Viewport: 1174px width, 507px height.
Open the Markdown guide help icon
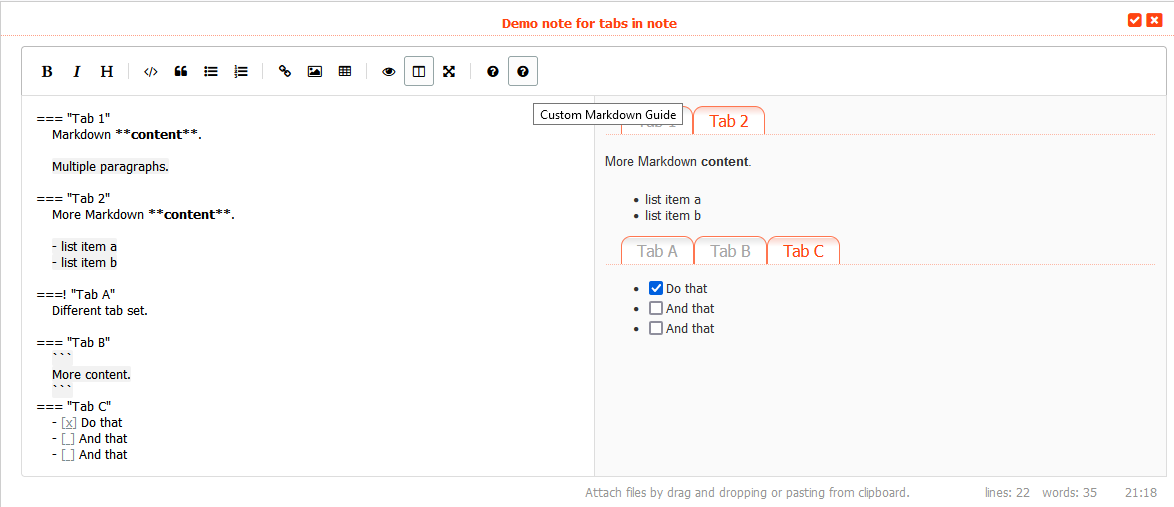(493, 71)
